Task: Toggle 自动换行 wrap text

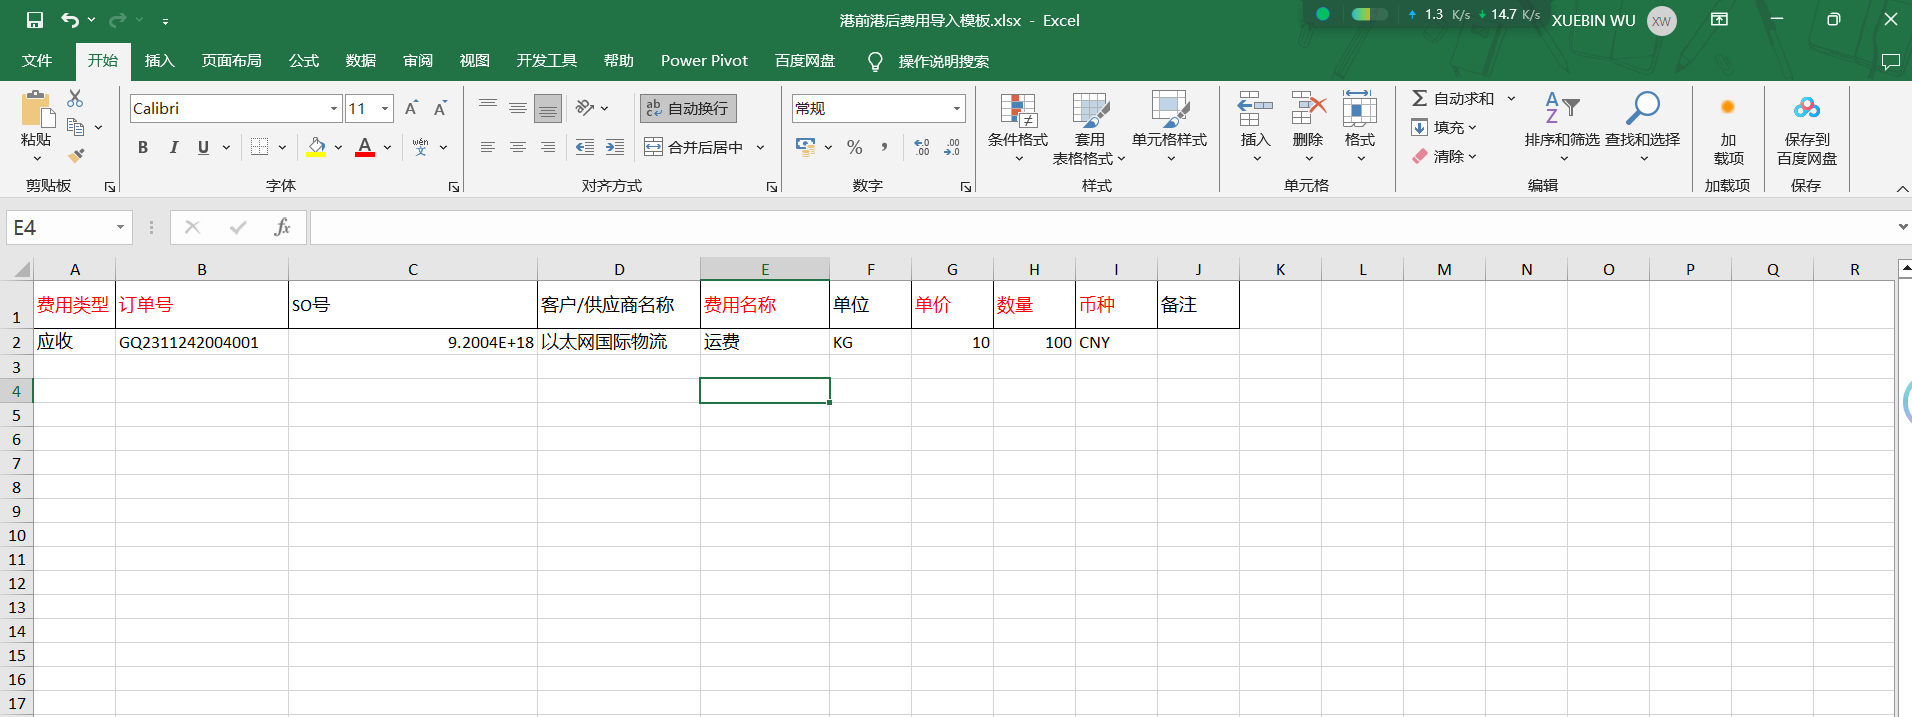Action: click(688, 108)
